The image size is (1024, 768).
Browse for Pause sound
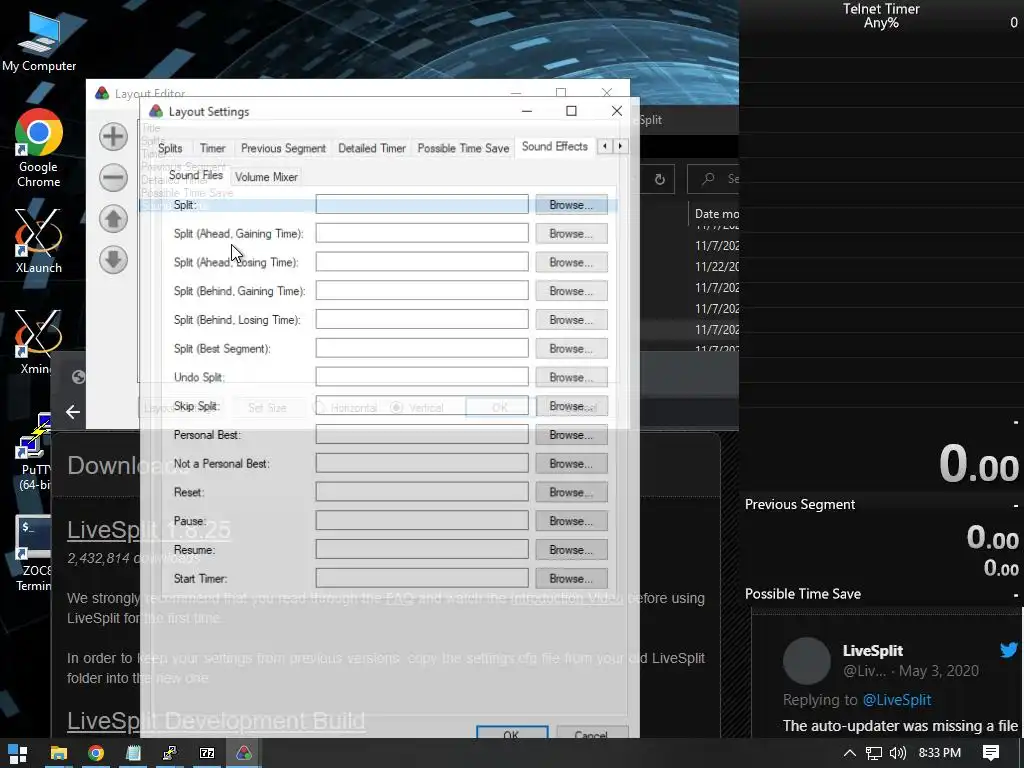point(571,520)
